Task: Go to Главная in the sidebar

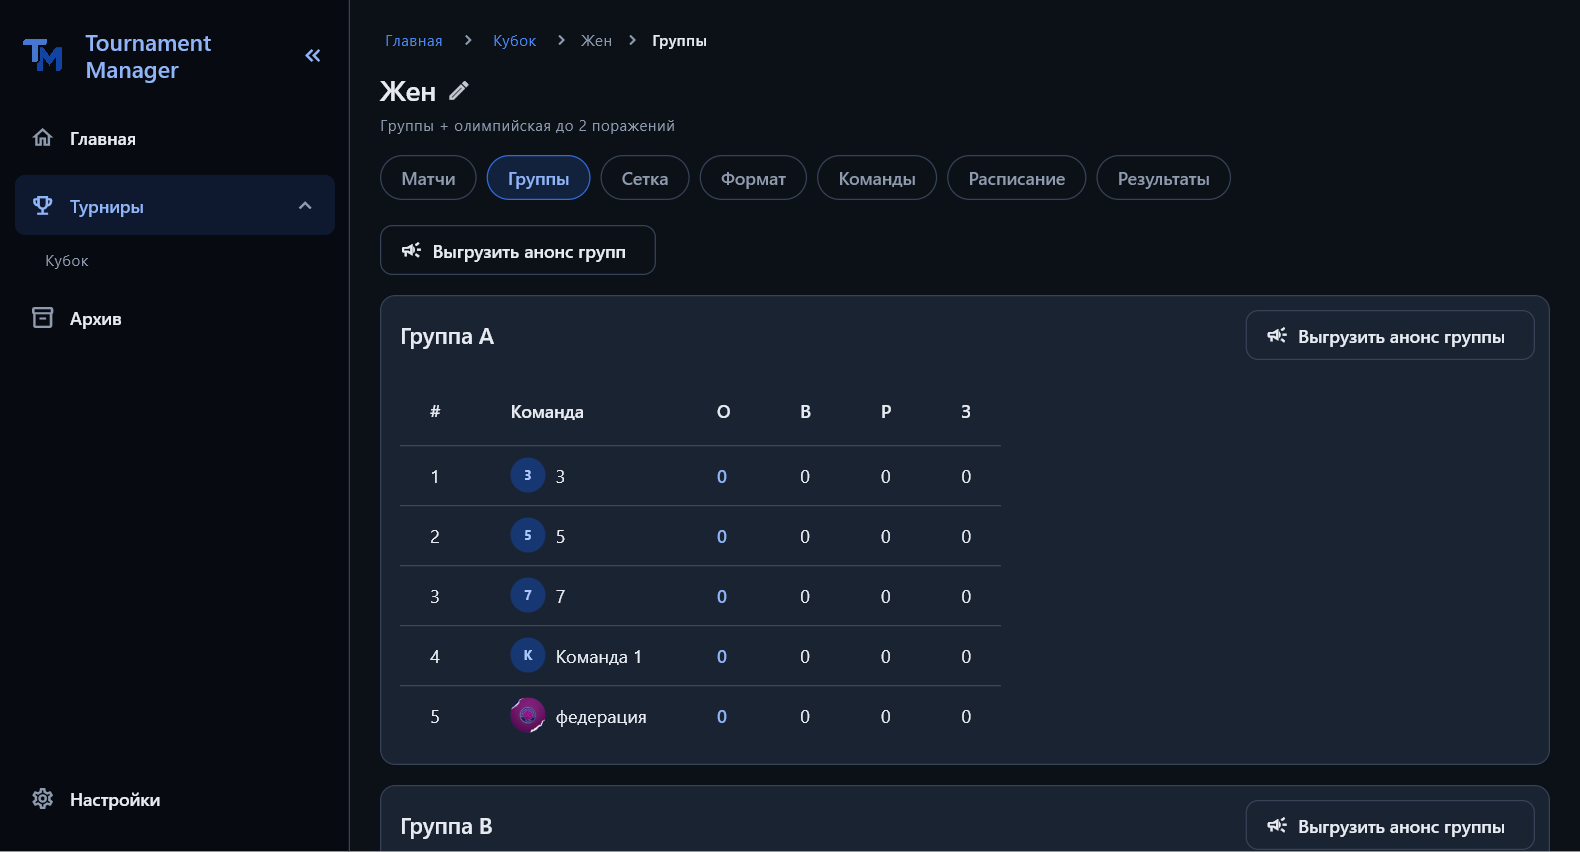Action: (175, 138)
